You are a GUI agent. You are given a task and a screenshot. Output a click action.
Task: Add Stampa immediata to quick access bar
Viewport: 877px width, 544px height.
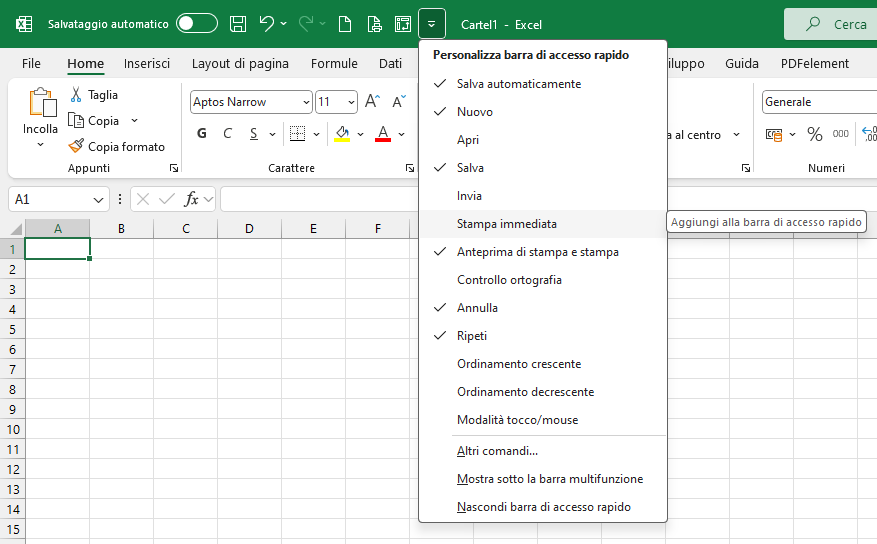pyautogui.click(x=543, y=224)
